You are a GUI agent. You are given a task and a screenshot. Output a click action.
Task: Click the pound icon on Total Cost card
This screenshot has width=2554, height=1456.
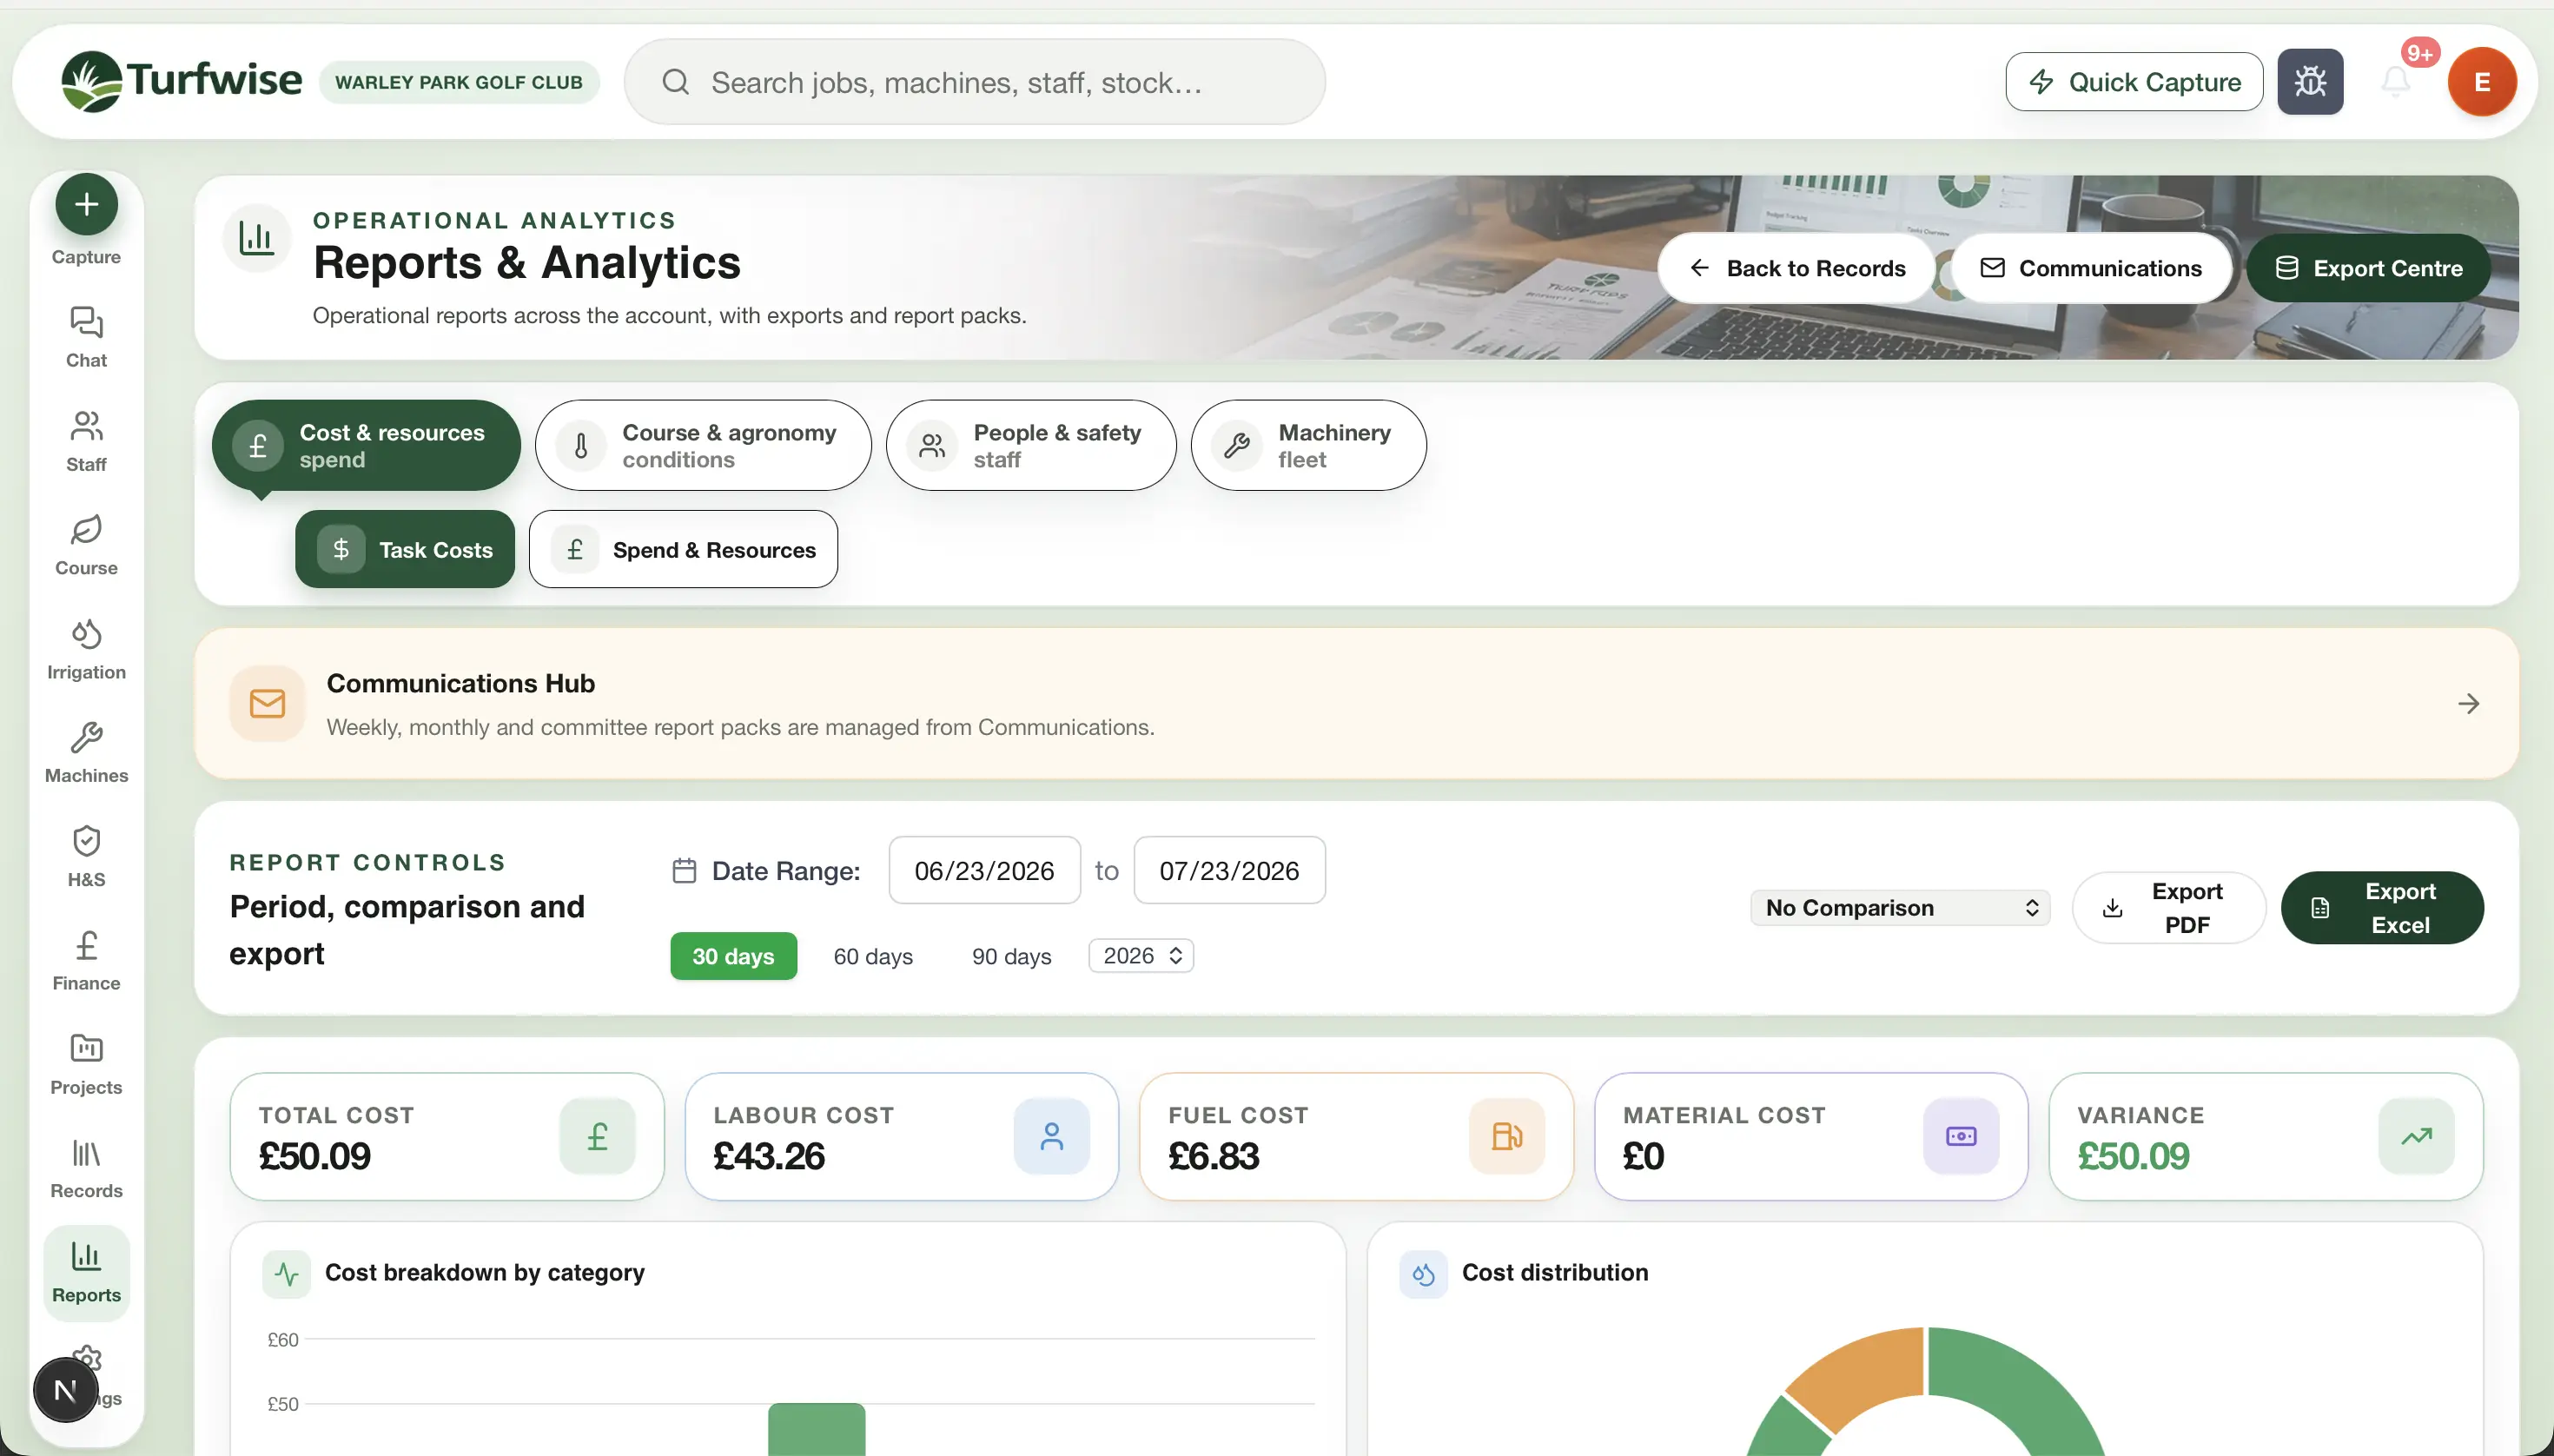tap(597, 1136)
